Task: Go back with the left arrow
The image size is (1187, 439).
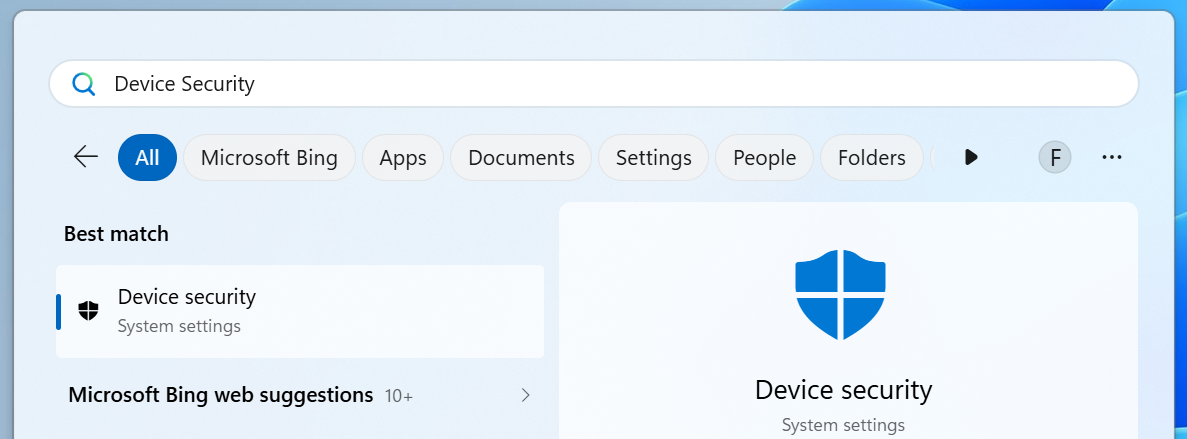Action: click(x=86, y=157)
